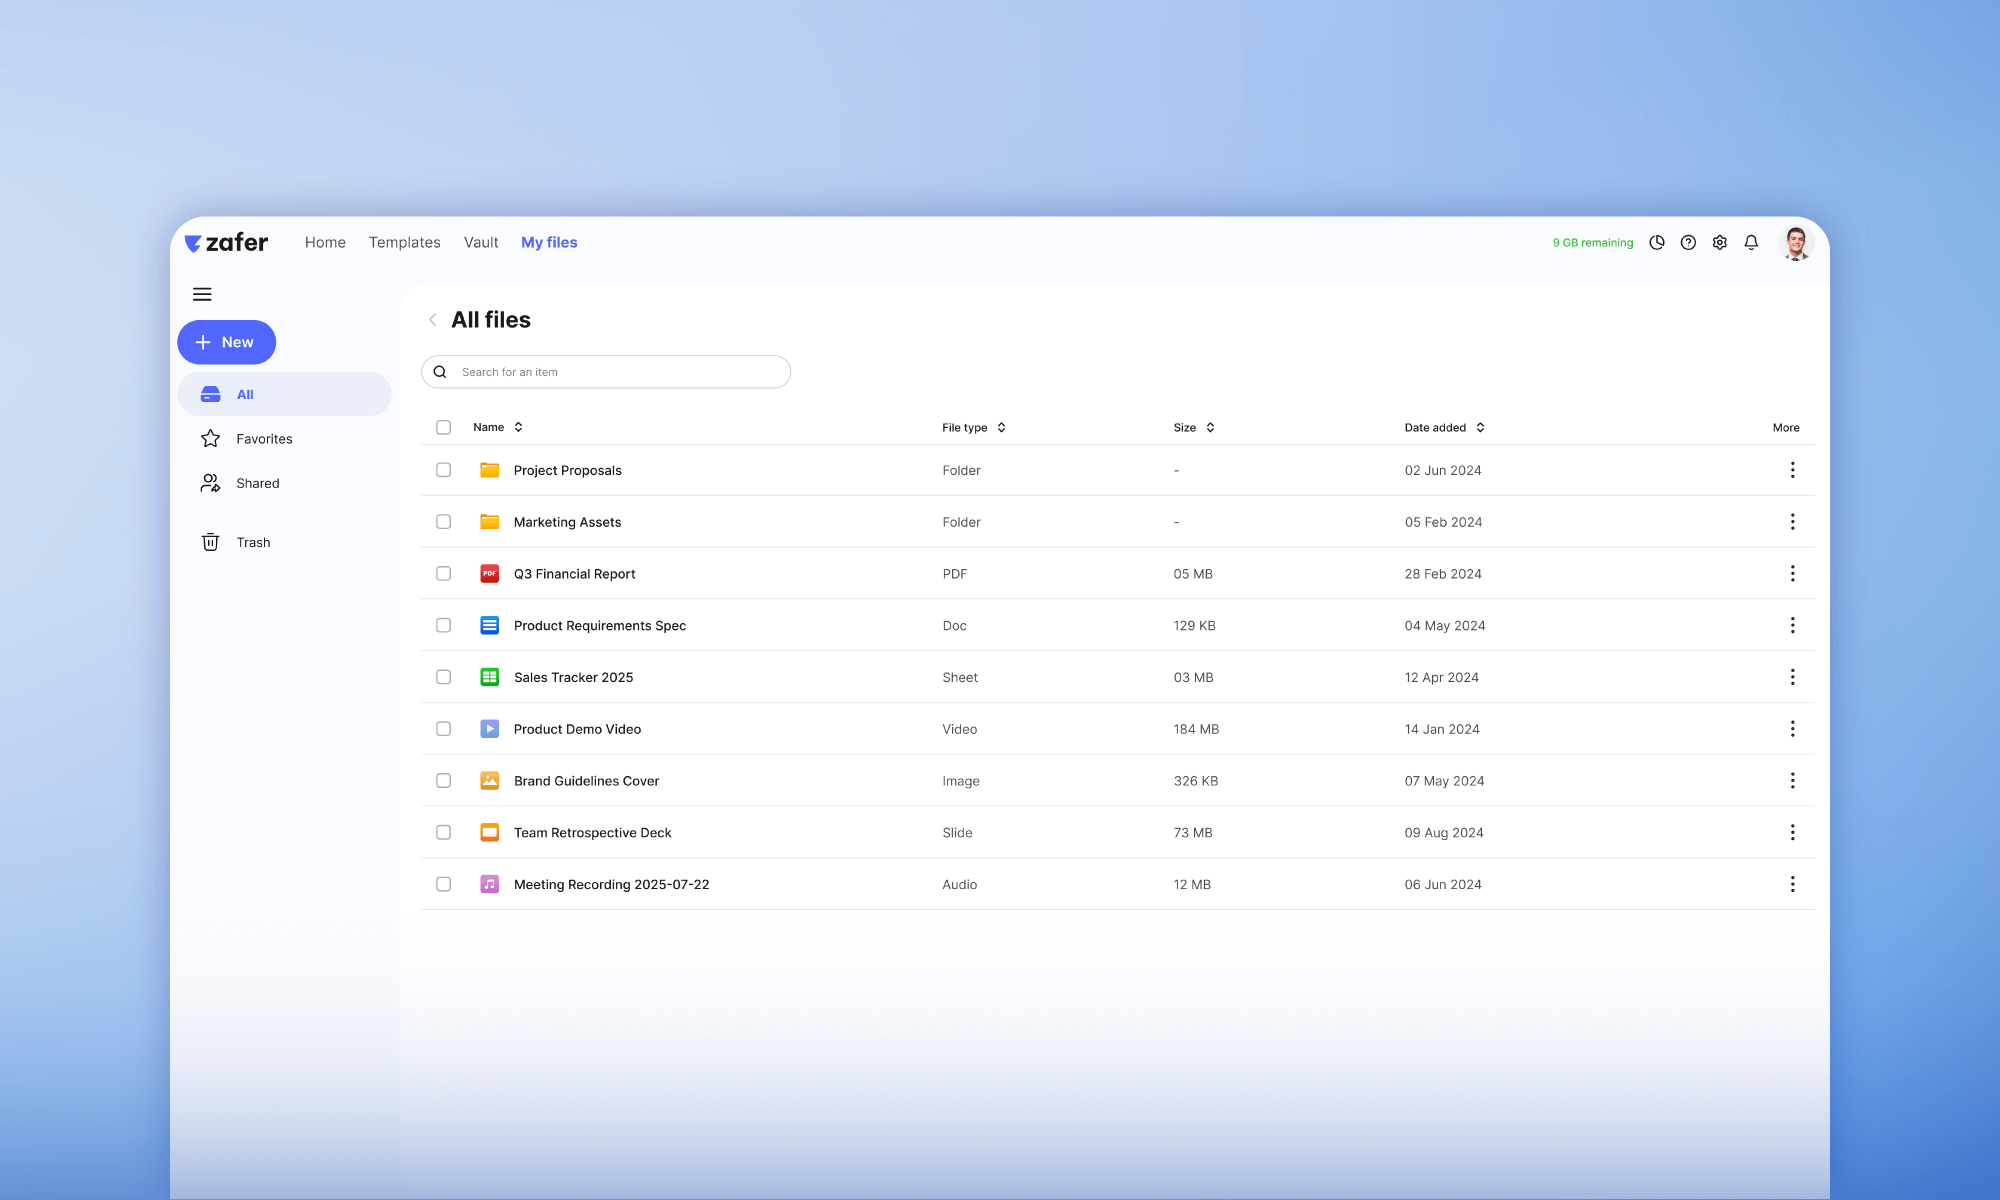Select the My files nav item
The image size is (2000, 1200).
tap(549, 242)
